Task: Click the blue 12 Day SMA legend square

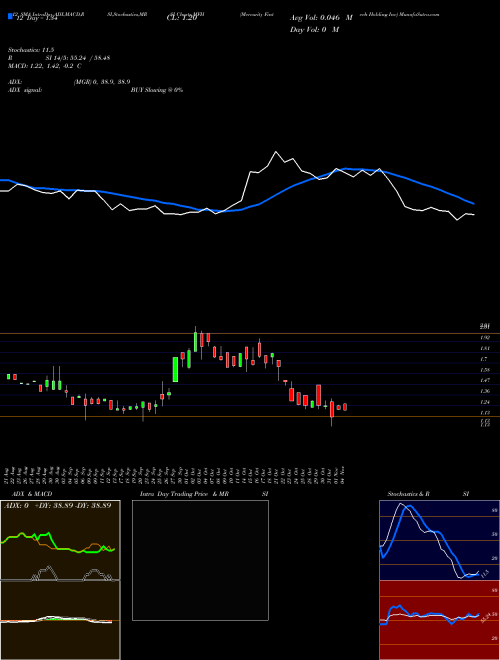Action: (10, 17)
